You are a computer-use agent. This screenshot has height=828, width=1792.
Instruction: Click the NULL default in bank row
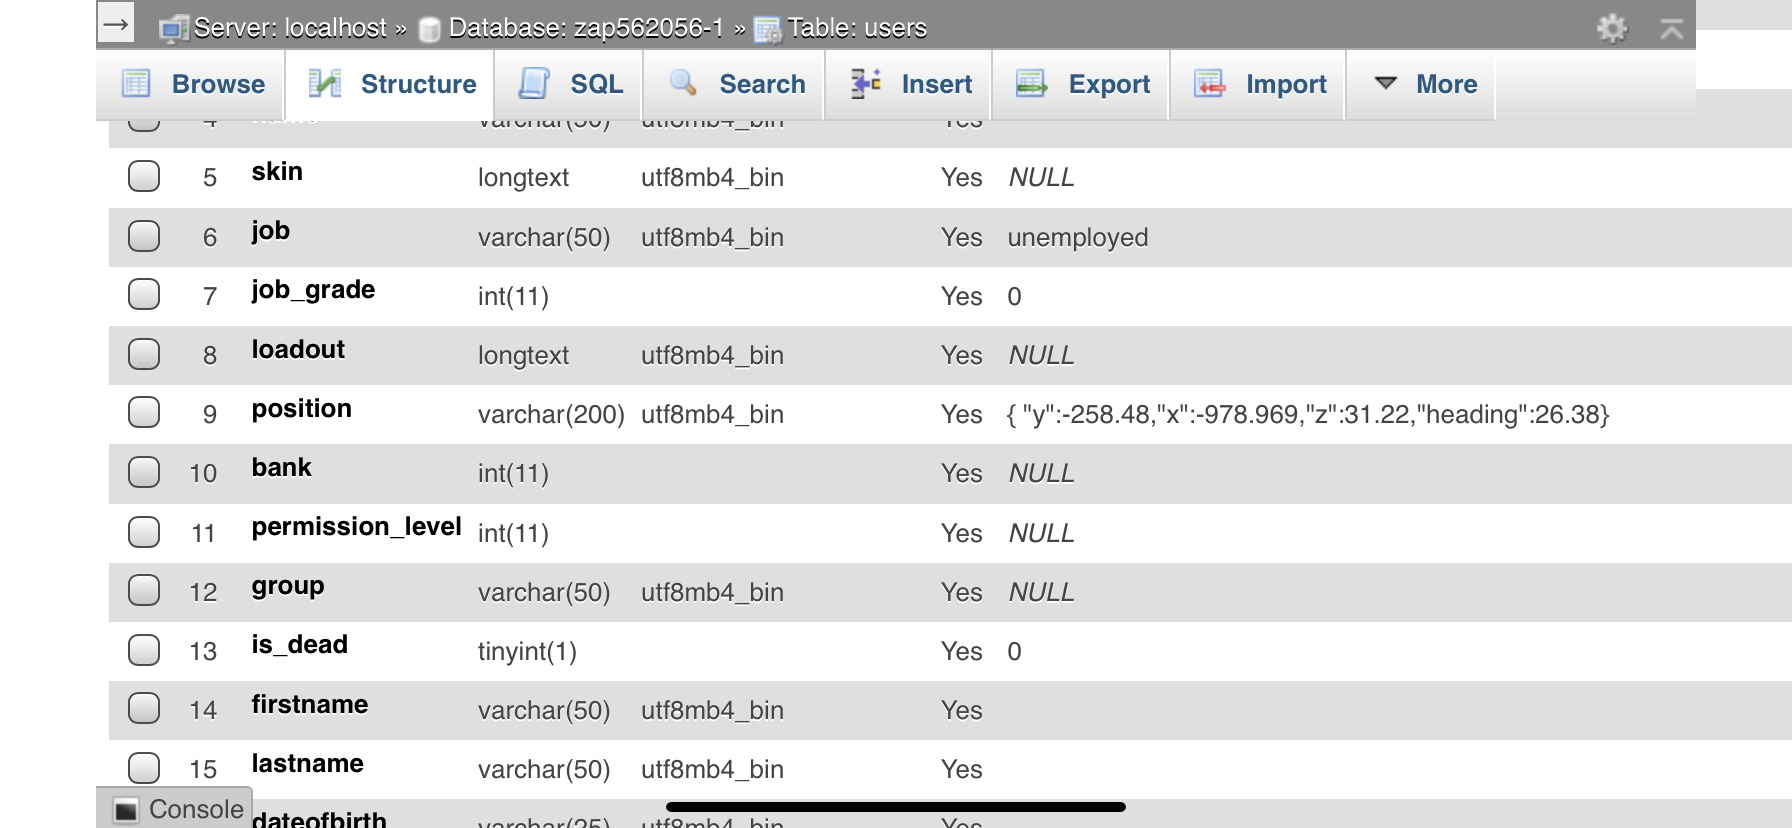(x=1041, y=473)
